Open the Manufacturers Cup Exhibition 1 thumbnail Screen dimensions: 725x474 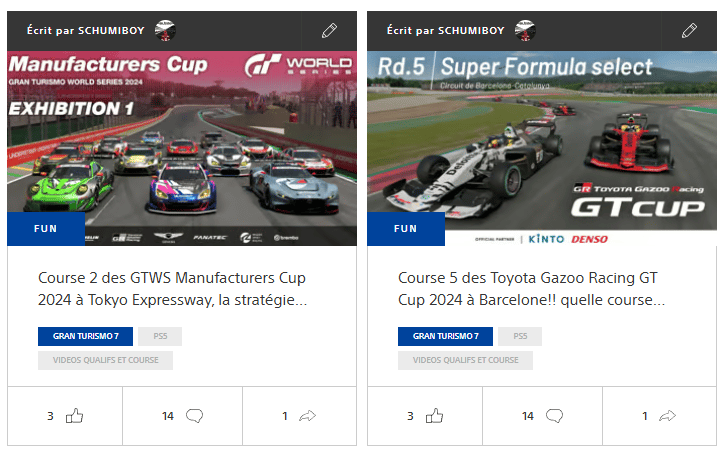pyautogui.click(x=182, y=148)
